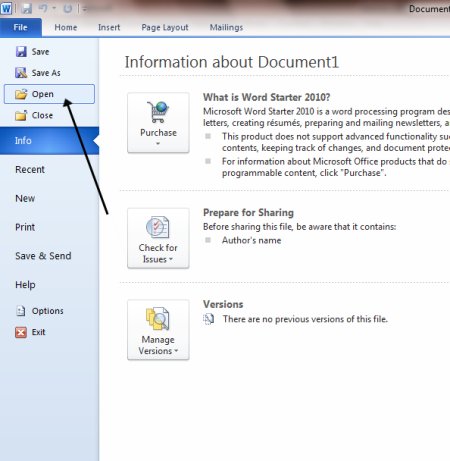Open the Save & Send section
The height and width of the screenshot is (461, 450).
(43, 256)
